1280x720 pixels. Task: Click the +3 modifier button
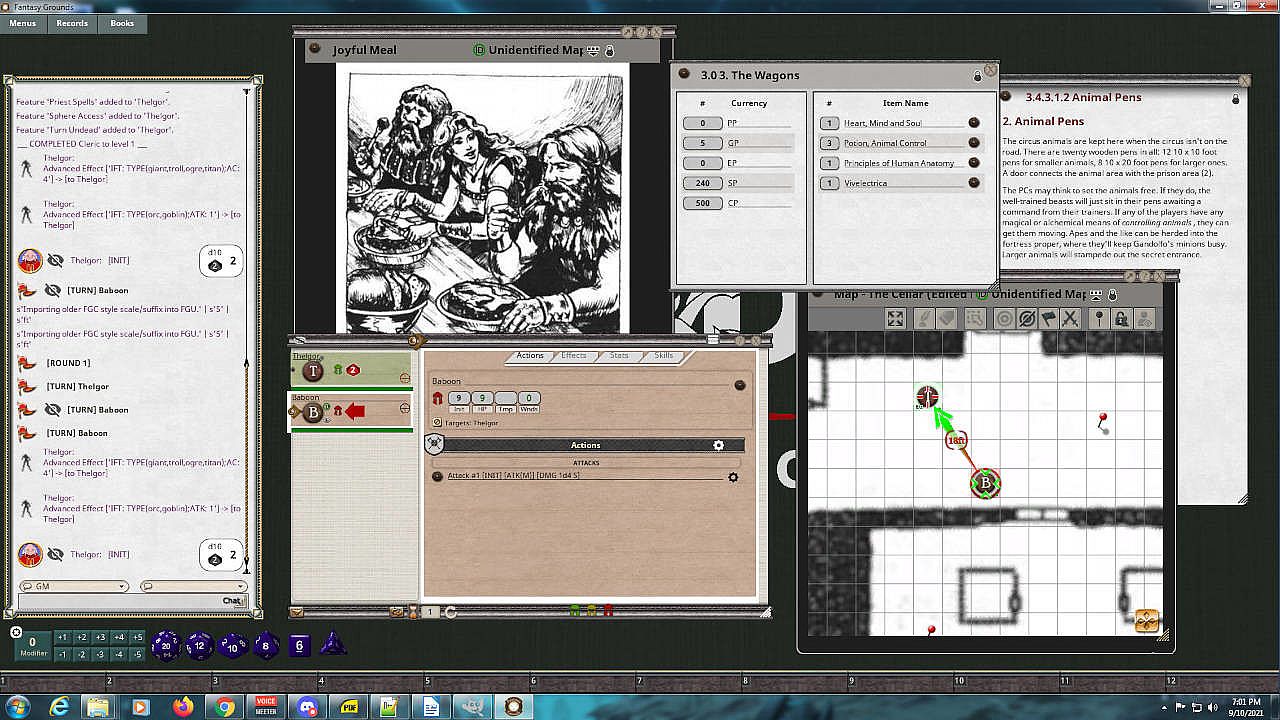tap(100, 637)
